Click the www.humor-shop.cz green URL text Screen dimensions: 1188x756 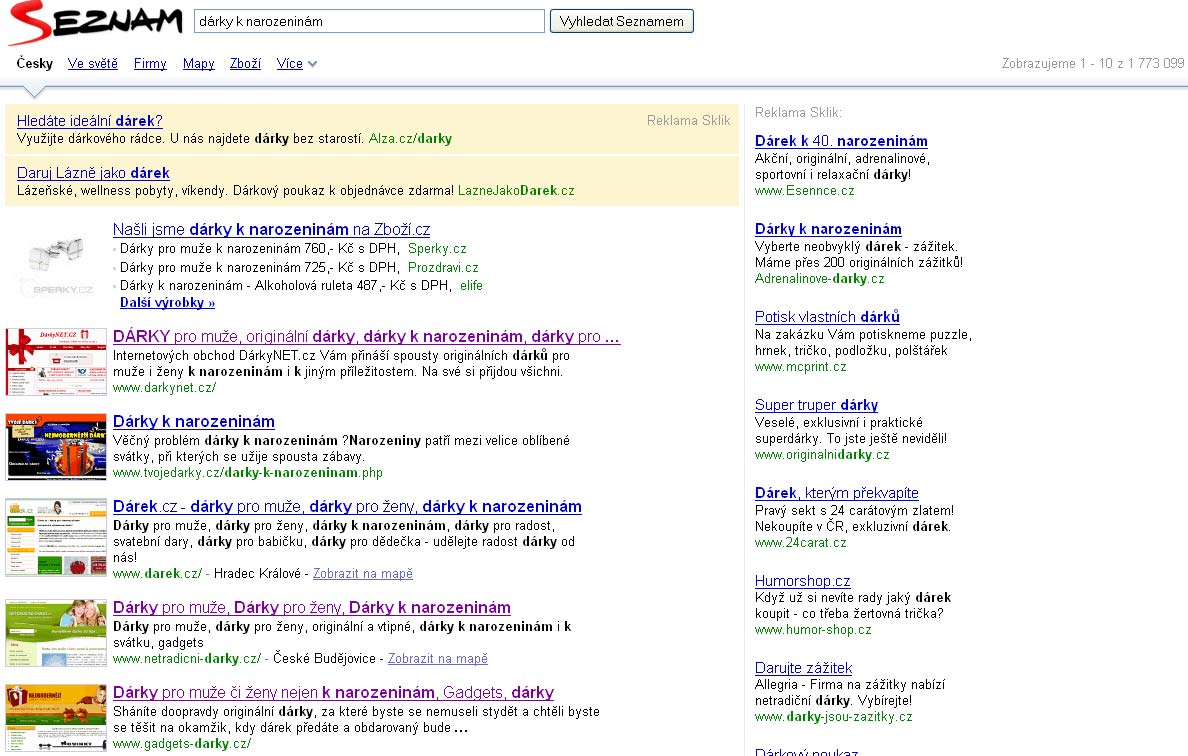coord(813,629)
